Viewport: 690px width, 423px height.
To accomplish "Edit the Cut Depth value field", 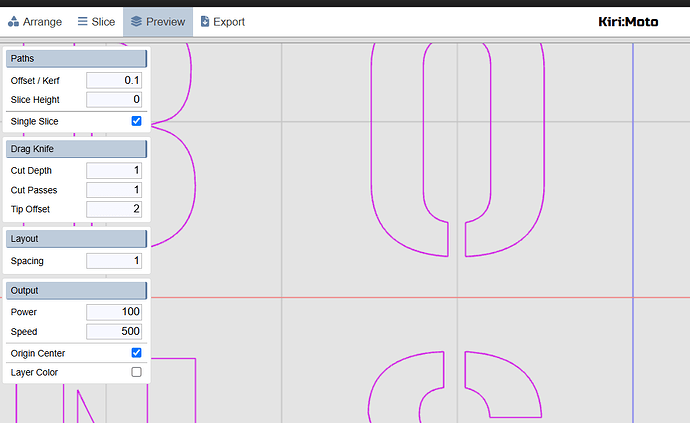I will (x=114, y=170).
